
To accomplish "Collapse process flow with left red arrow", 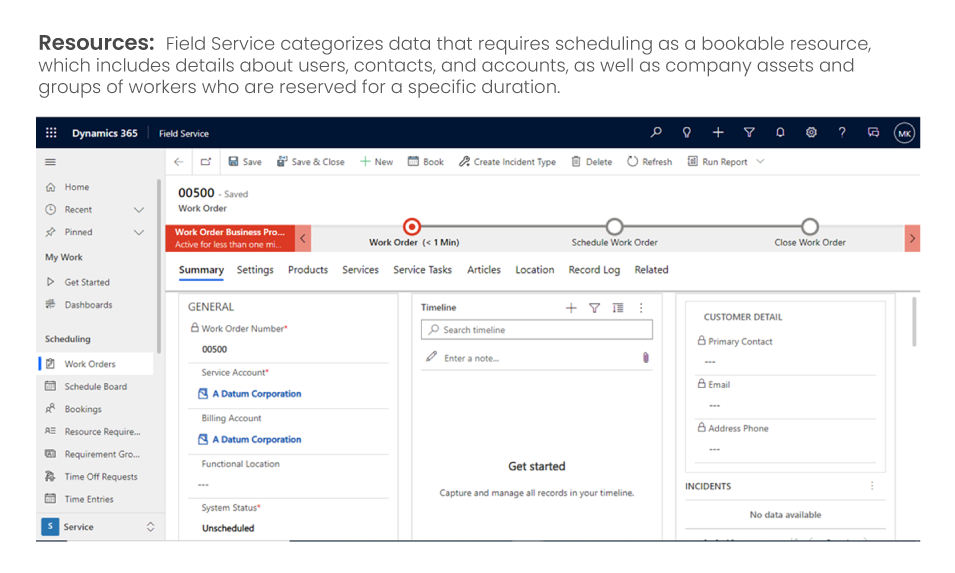I will (303, 238).
